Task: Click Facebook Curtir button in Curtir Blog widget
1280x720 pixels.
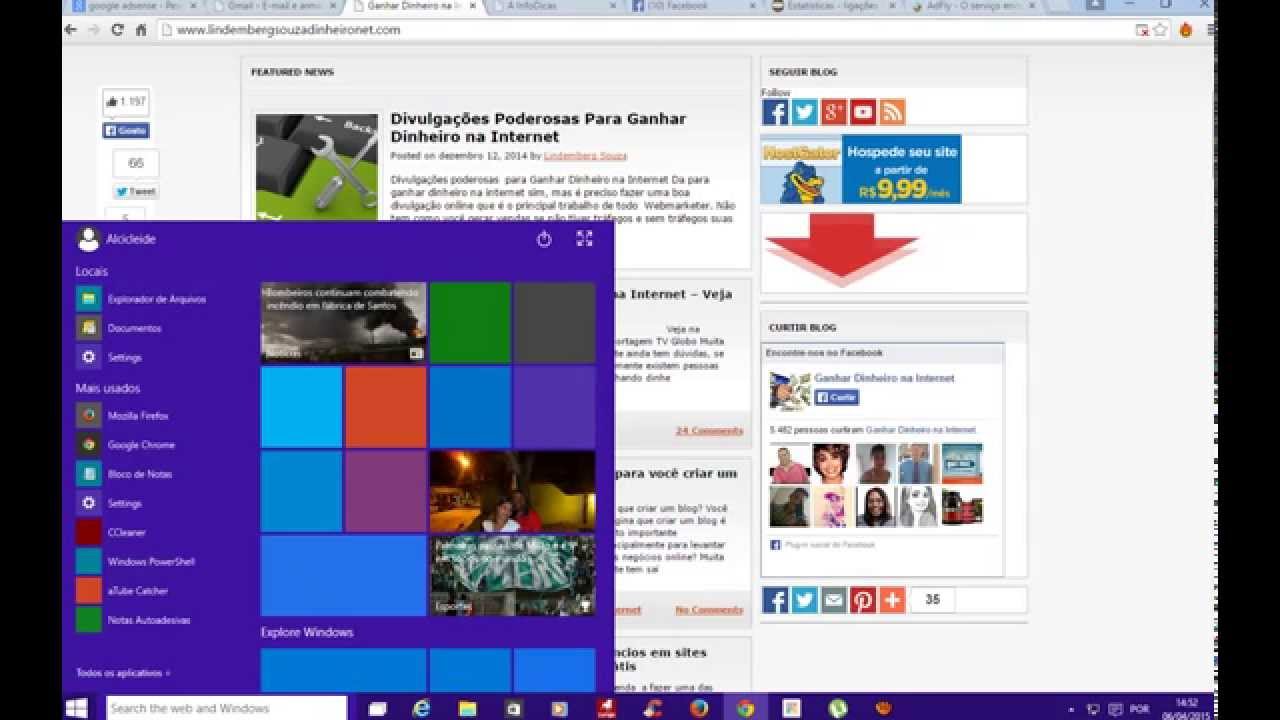Action: [x=836, y=397]
